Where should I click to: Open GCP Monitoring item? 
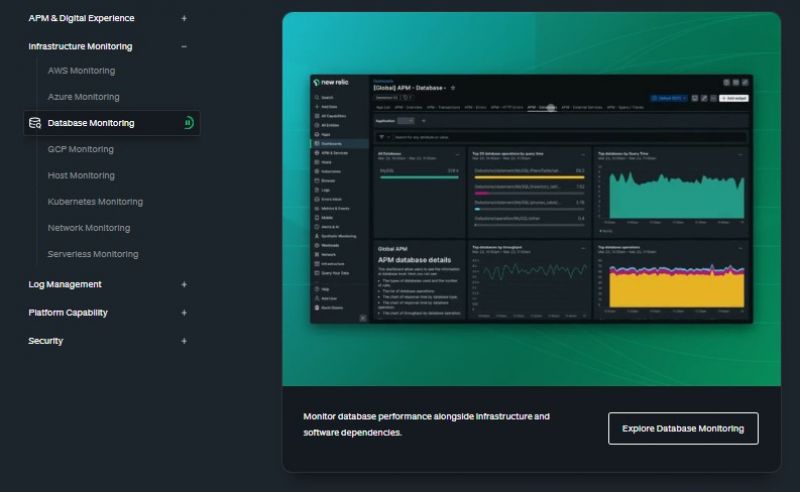pos(81,150)
